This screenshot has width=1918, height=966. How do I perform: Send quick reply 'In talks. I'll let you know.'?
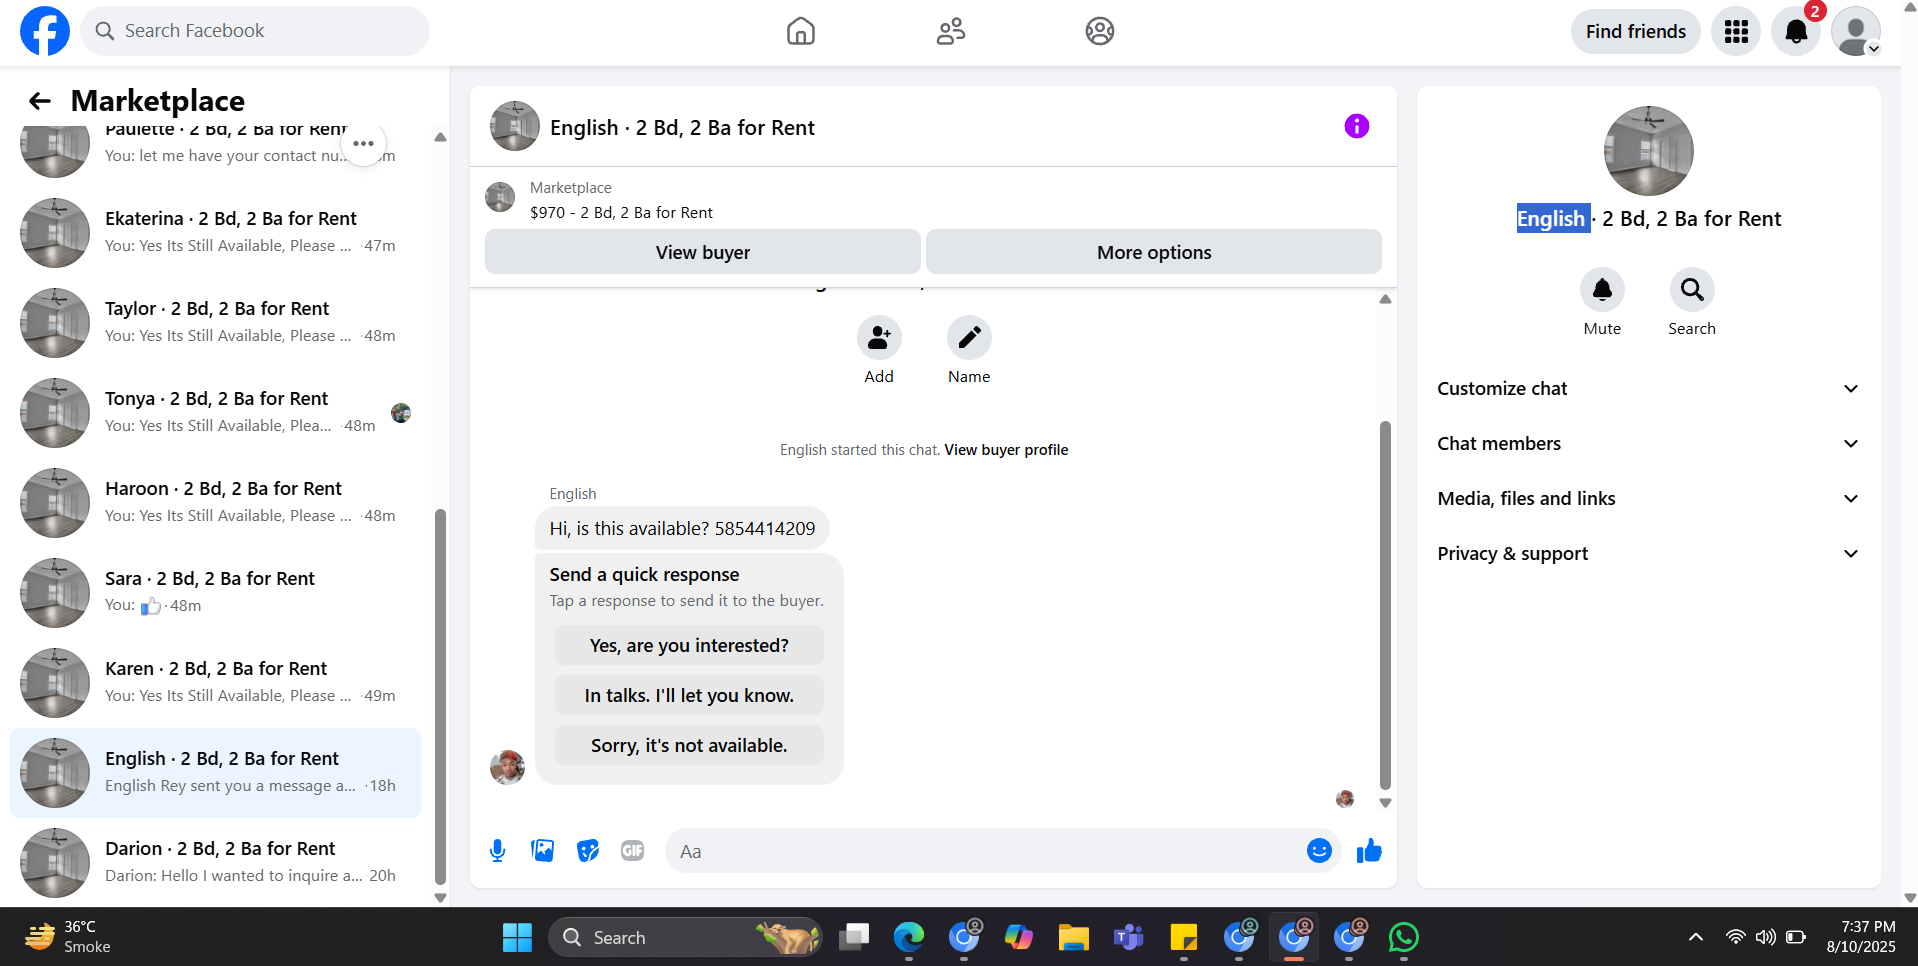click(x=689, y=696)
